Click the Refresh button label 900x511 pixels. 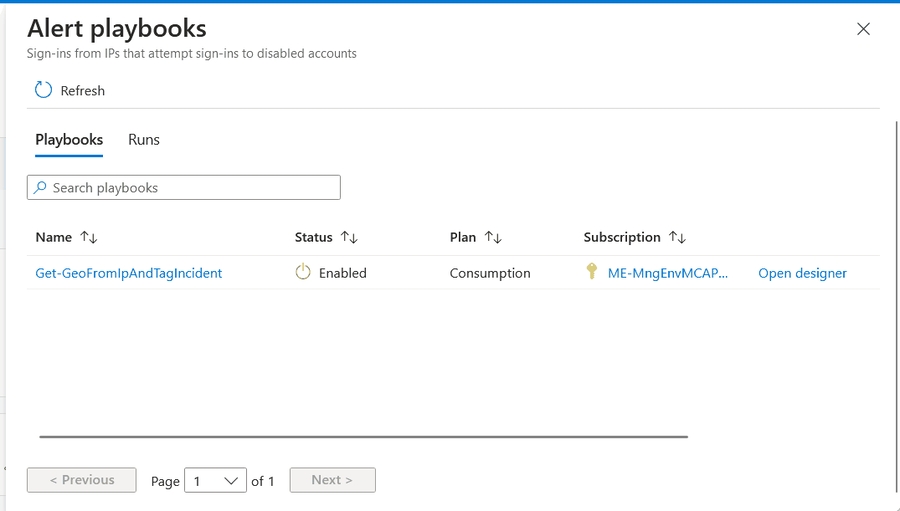(83, 91)
